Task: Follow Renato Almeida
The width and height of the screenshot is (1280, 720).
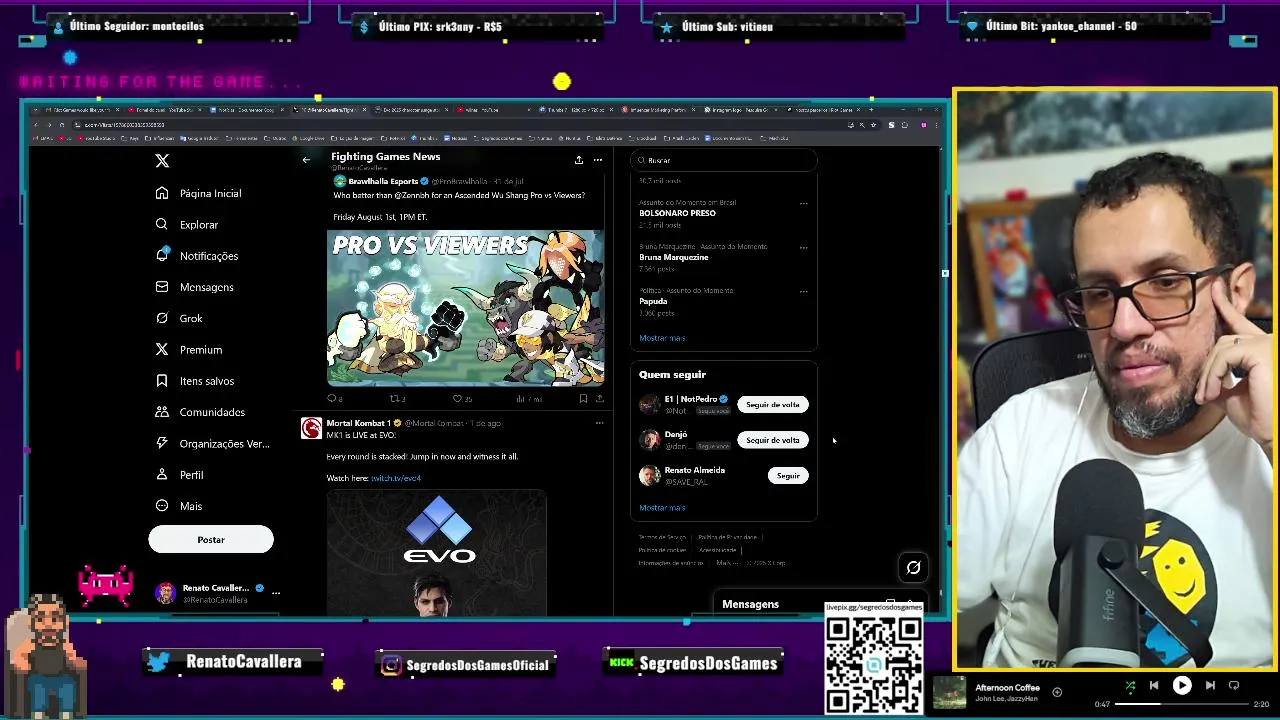Action: (788, 476)
